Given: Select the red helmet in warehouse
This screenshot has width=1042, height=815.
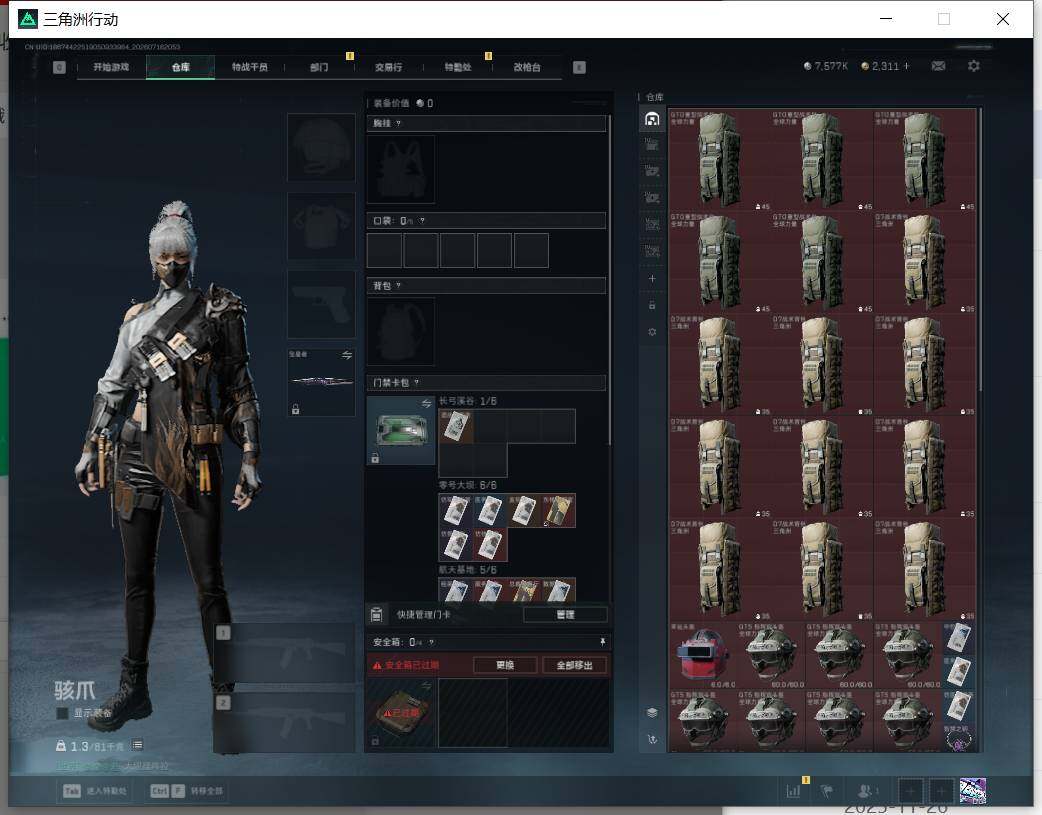Looking at the screenshot, I should pyautogui.click(x=703, y=655).
